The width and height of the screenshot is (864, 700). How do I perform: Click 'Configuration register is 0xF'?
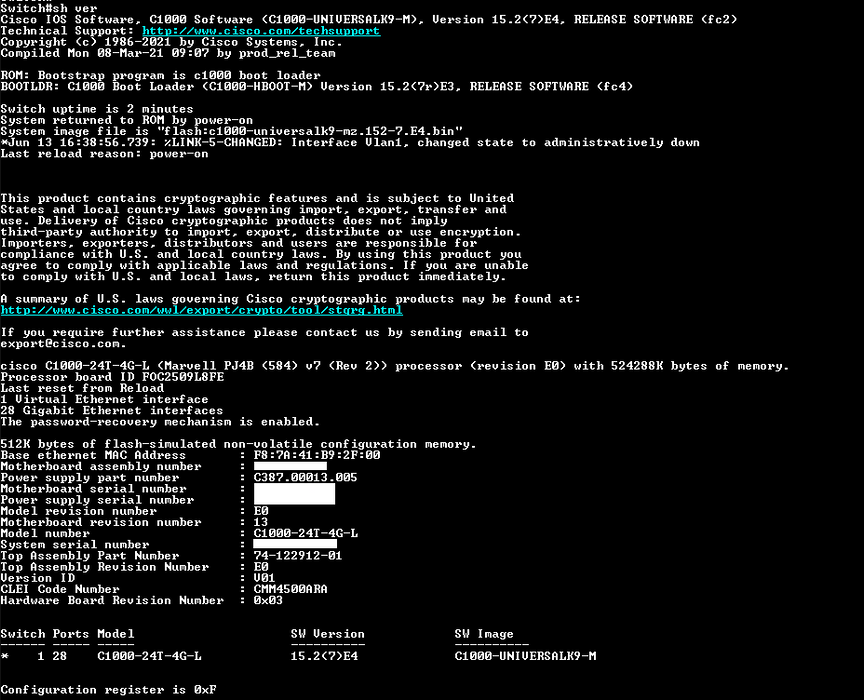[109, 690]
